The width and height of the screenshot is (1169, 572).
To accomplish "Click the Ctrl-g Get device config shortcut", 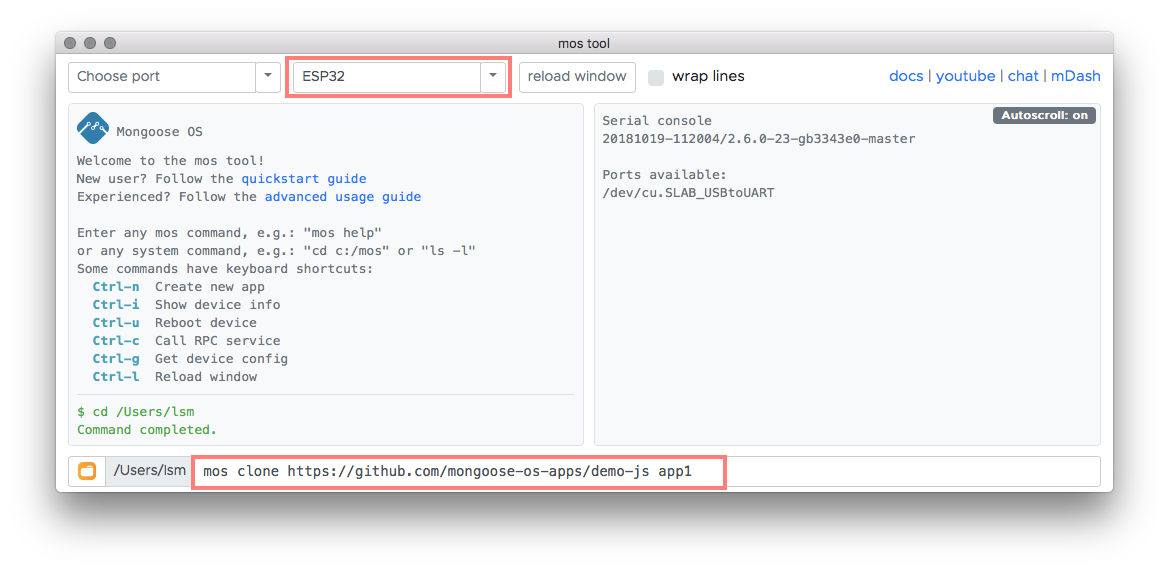I will [x=190, y=358].
